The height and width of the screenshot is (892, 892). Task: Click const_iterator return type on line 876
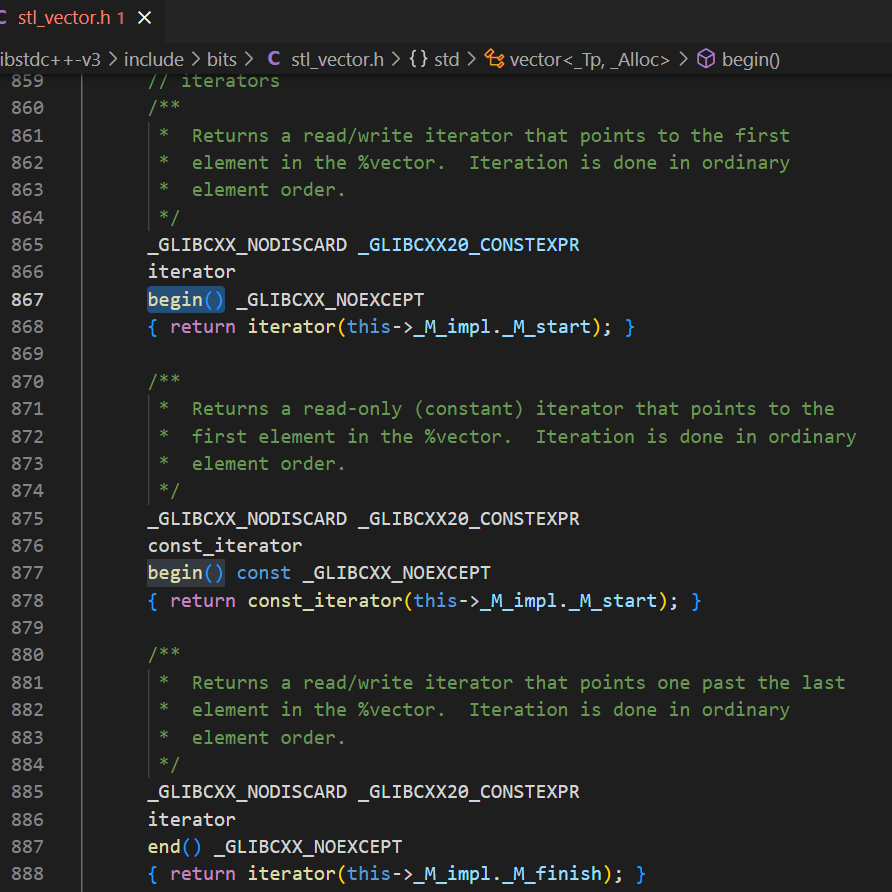225,546
